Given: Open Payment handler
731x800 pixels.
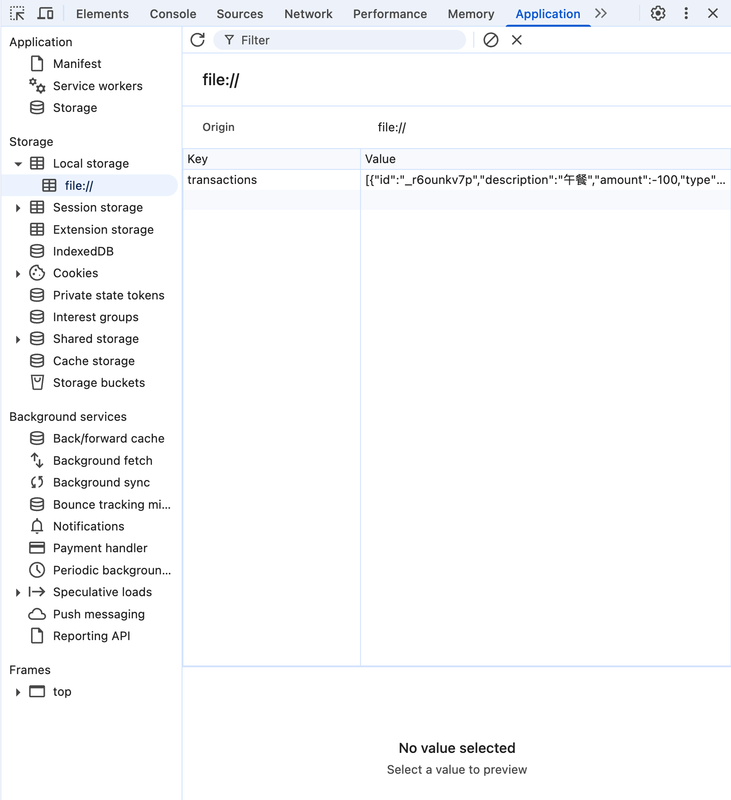Looking at the screenshot, I should 100,548.
